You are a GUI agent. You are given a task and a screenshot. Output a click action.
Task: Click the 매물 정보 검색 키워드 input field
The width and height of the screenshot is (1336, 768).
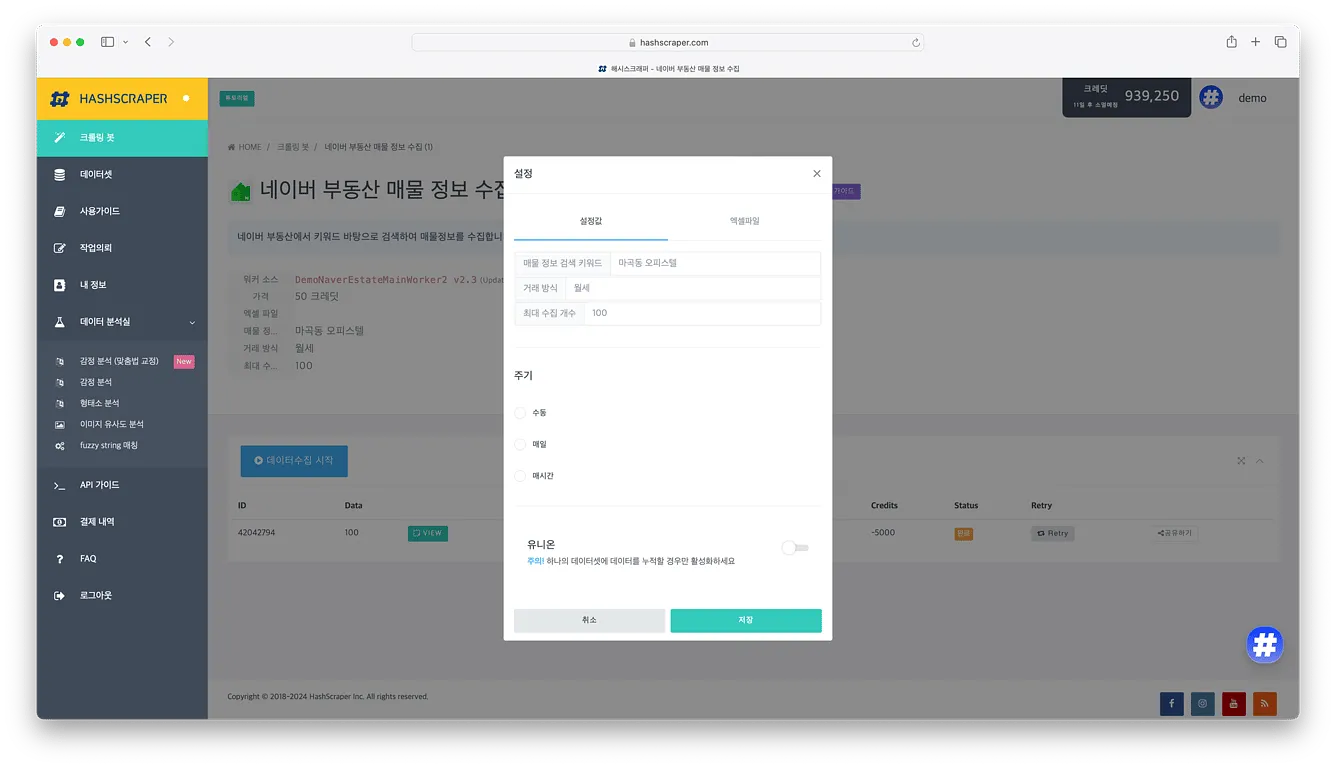[714, 263]
